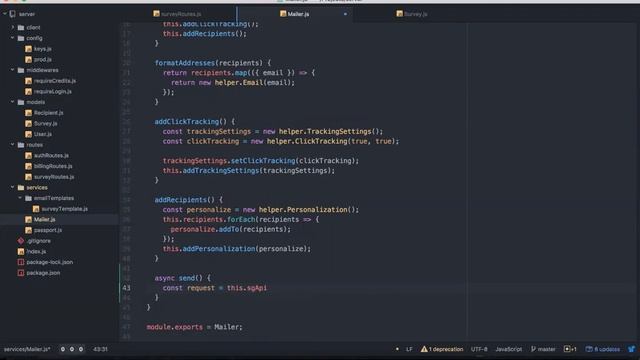This screenshot has width=640, height=360.
Task: Click the emailTemplates folder icon
Action: click(28, 198)
